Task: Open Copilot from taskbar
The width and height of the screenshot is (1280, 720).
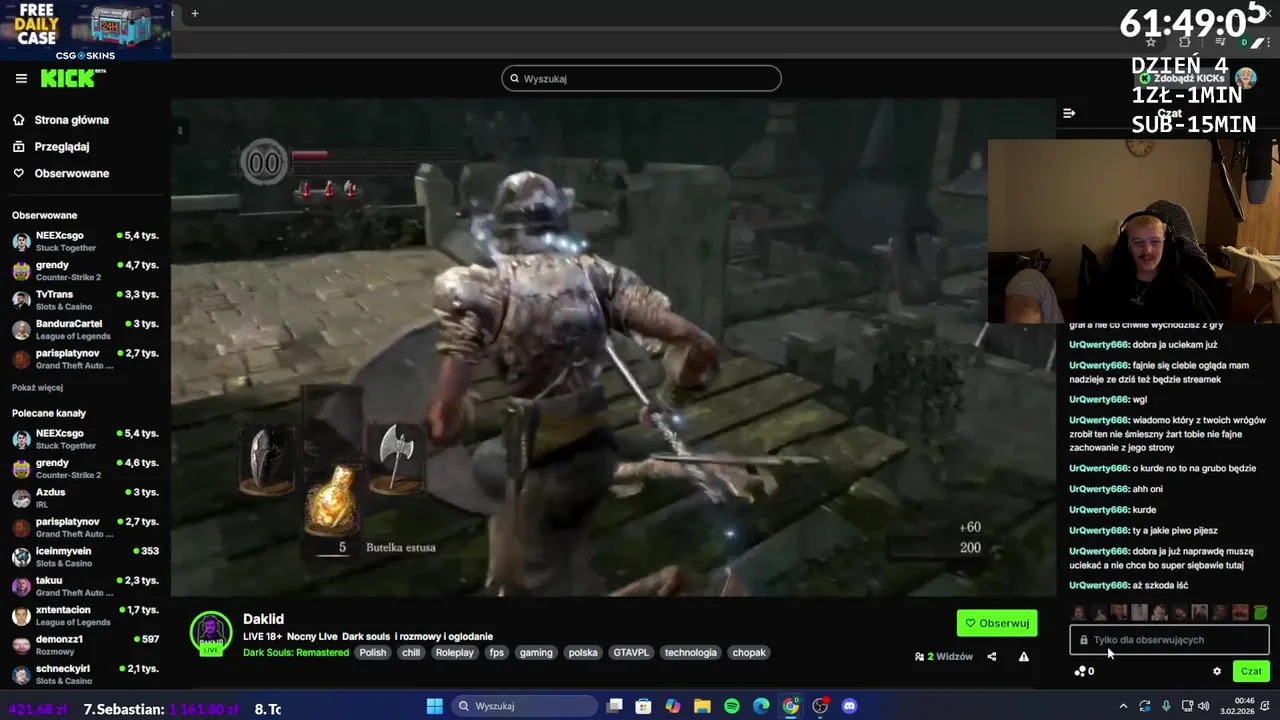Action: coord(673,706)
